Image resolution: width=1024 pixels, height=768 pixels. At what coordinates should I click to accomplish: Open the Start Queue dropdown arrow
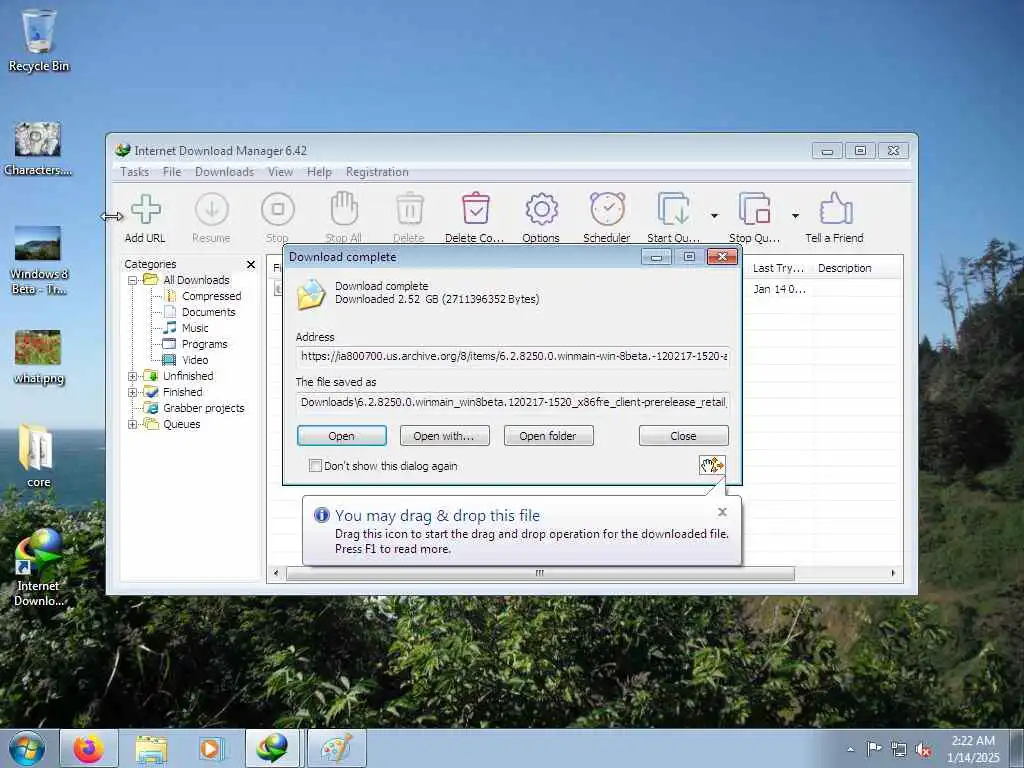click(714, 216)
